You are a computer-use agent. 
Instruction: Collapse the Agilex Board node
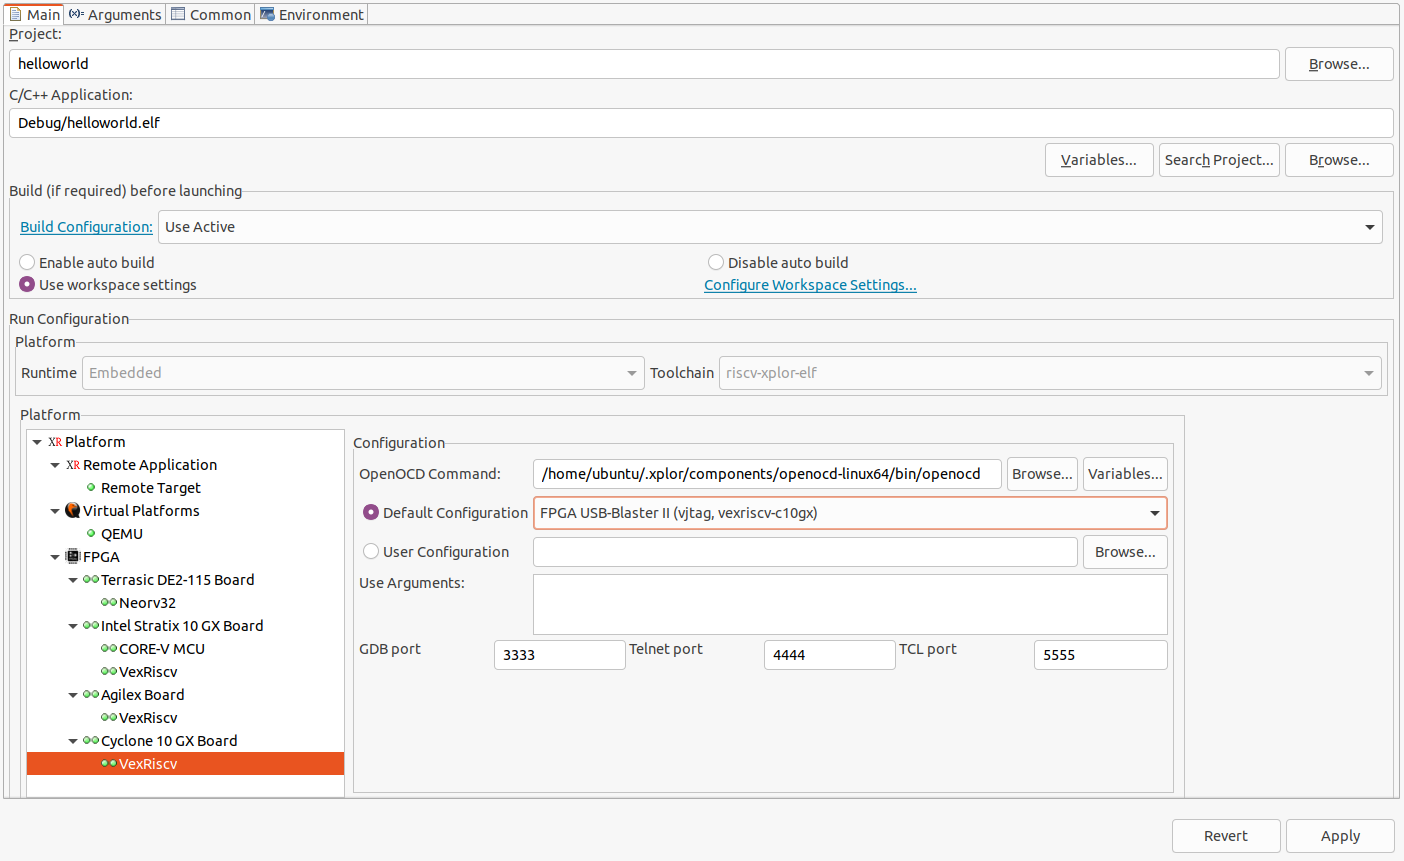coord(73,695)
